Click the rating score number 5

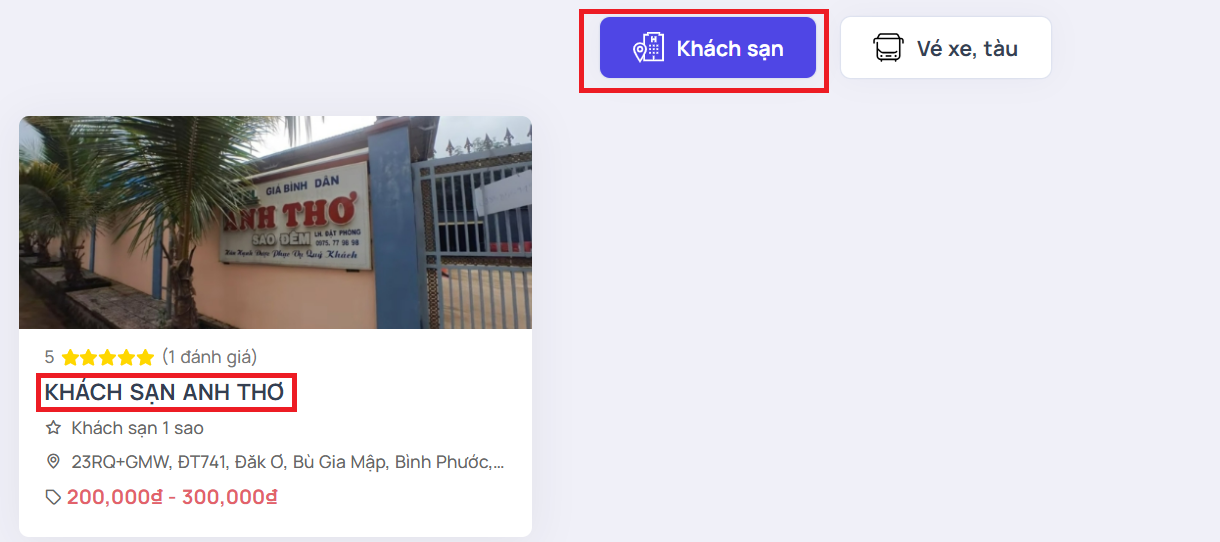click(x=50, y=356)
